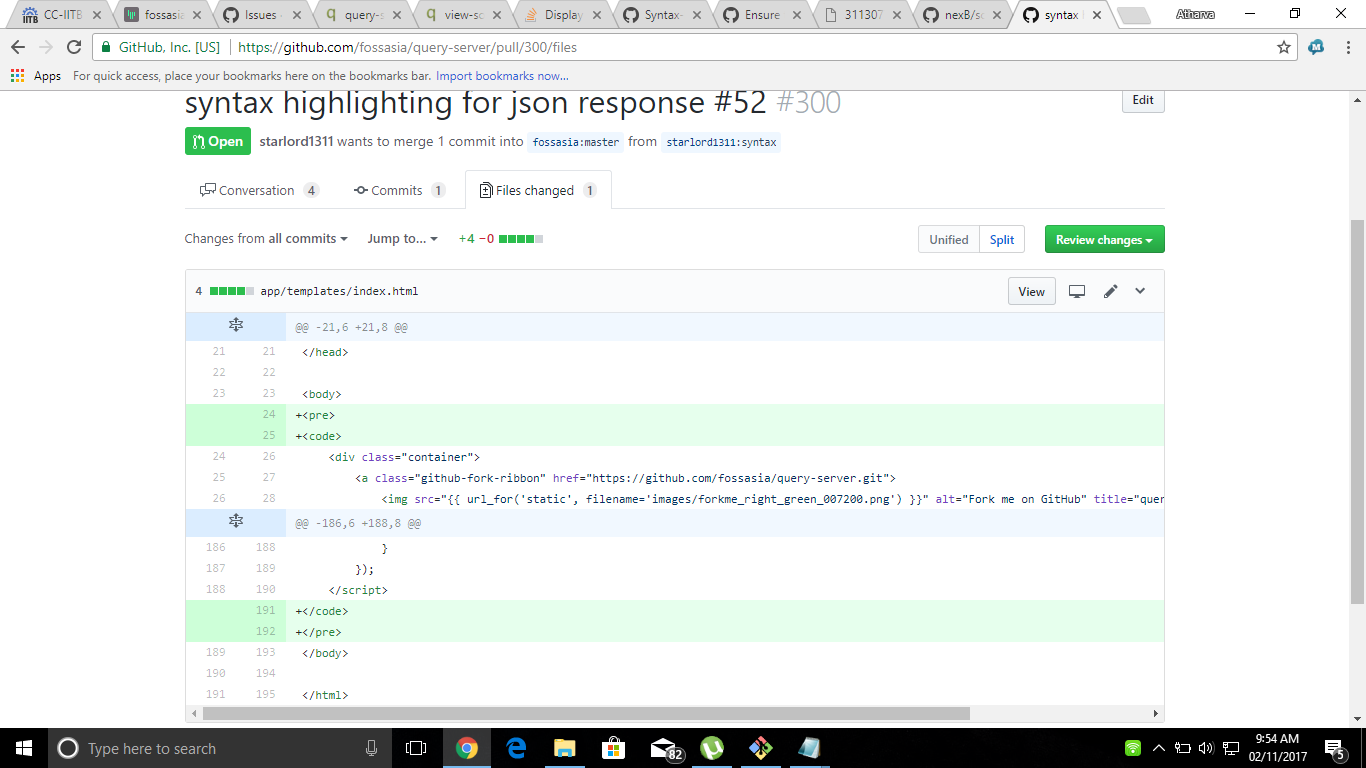This screenshot has width=1366, height=768.
Task: Open Chrome menu three dots
Action: click(1346, 47)
